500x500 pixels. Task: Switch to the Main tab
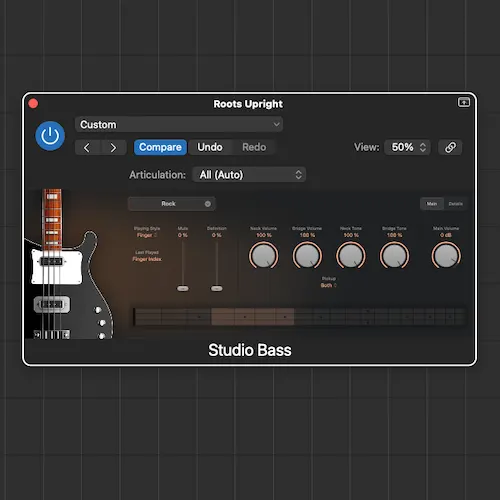(x=432, y=204)
